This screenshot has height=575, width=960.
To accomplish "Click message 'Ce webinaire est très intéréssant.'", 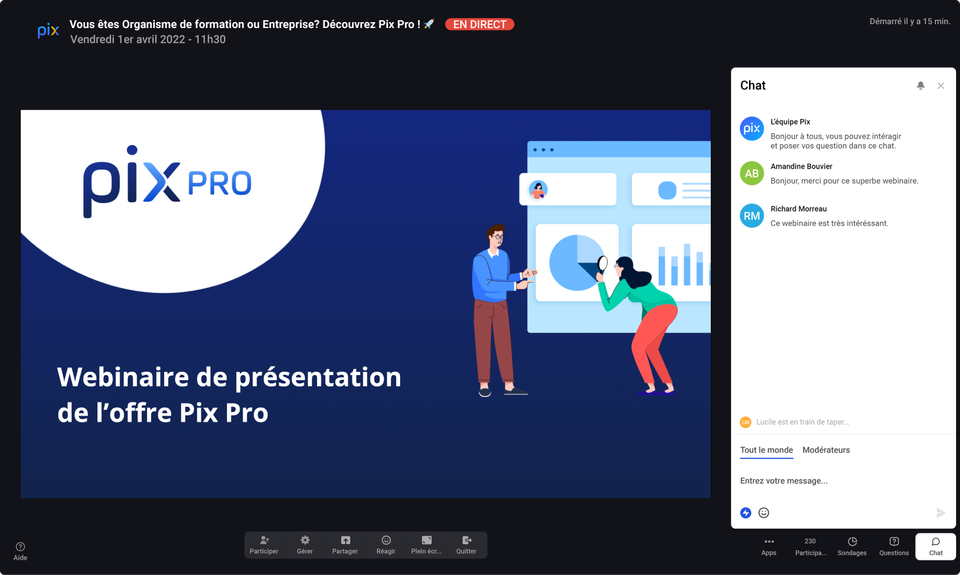I will 829,224.
